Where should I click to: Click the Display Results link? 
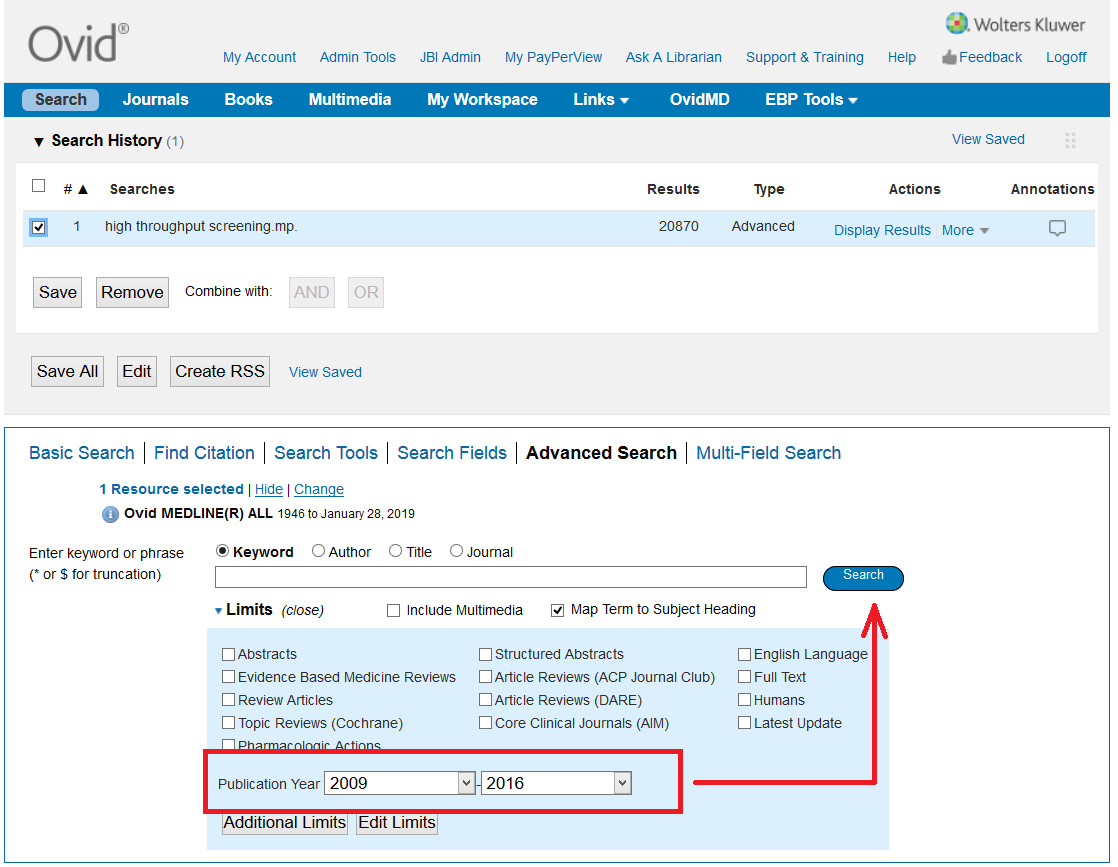click(x=882, y=230)
